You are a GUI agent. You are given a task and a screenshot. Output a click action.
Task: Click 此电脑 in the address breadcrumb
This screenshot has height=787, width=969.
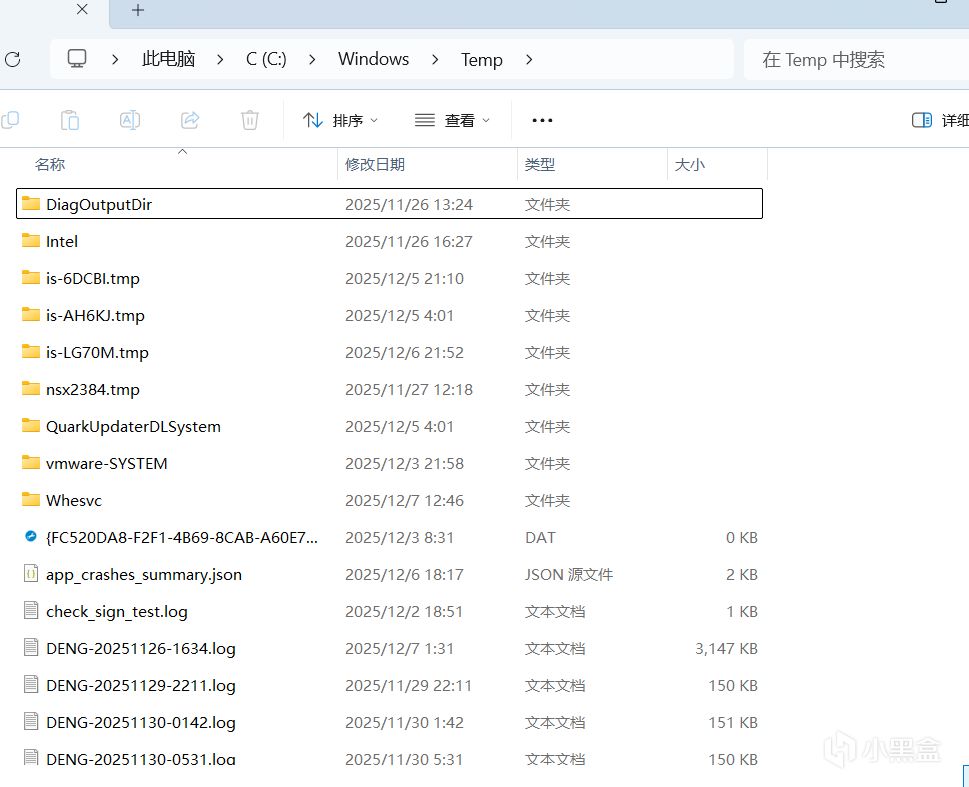click(x=169, y=59)
